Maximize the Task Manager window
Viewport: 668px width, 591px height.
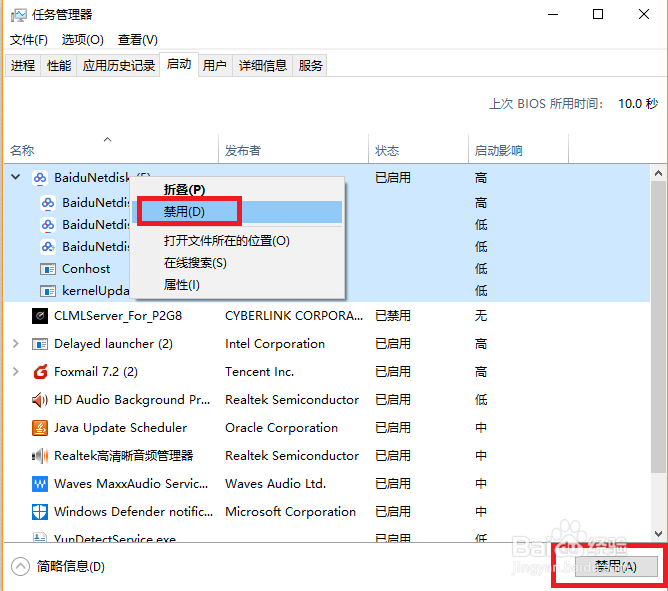coord(598,14)
